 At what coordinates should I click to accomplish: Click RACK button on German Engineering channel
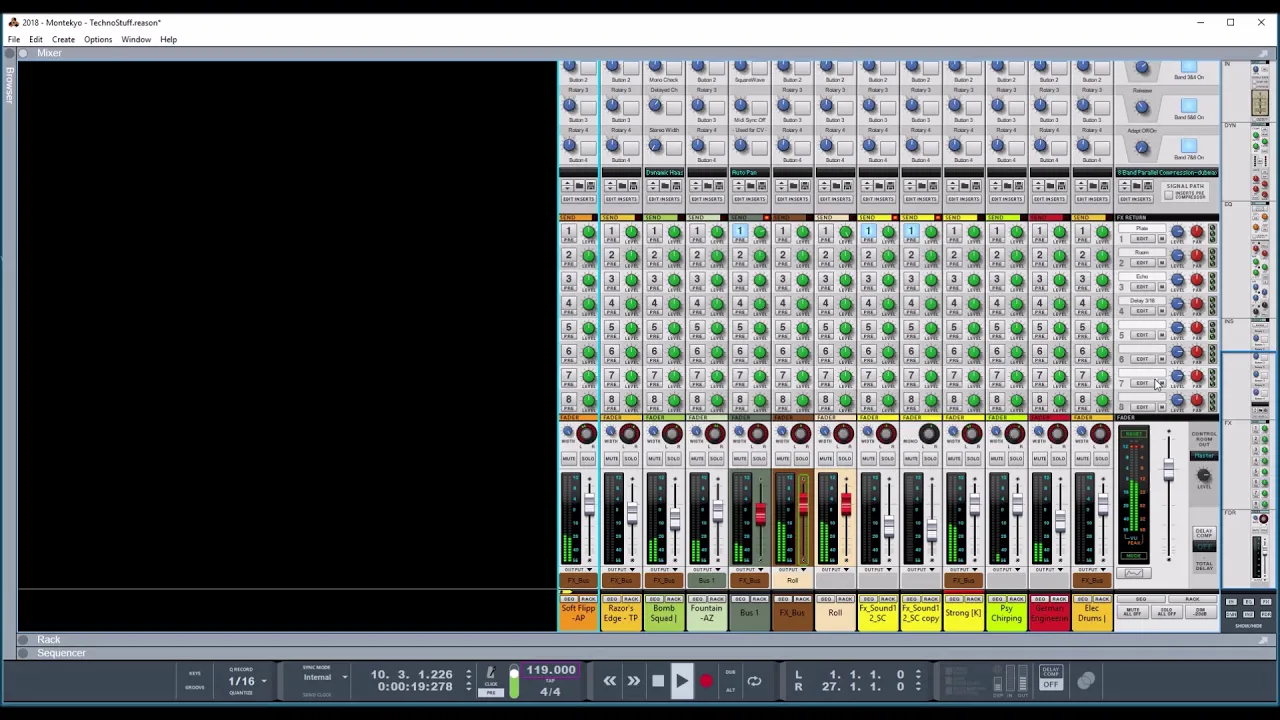[1057, 599]
